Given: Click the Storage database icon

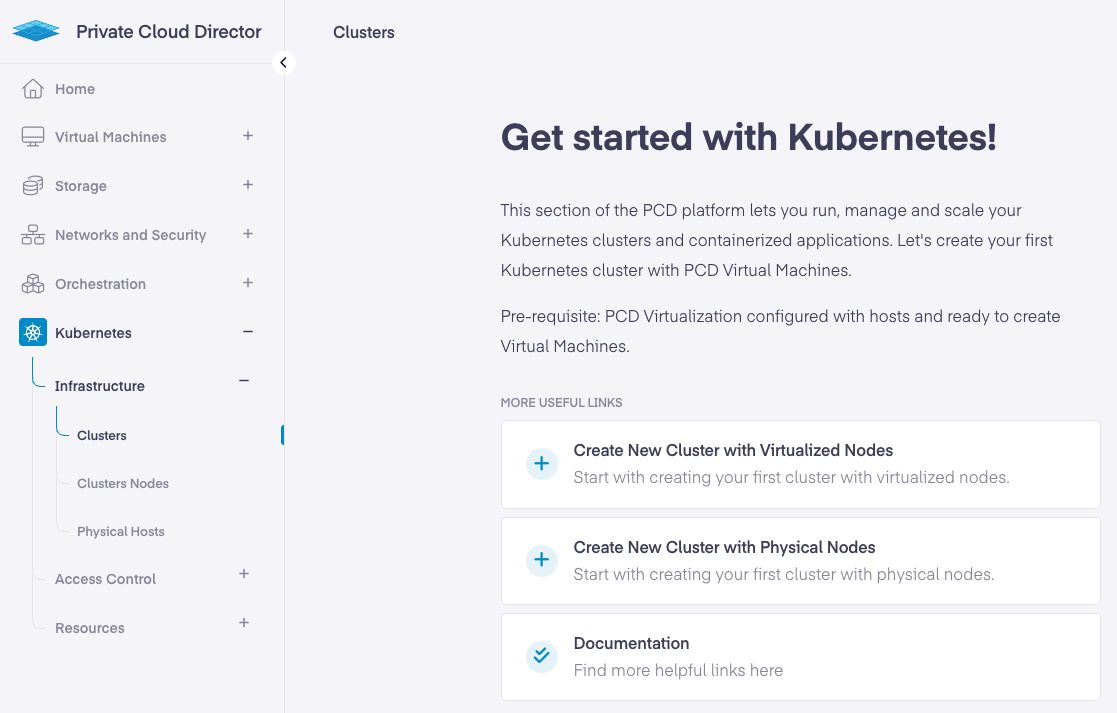Looking at the screenshot, I should click(33, 186).
